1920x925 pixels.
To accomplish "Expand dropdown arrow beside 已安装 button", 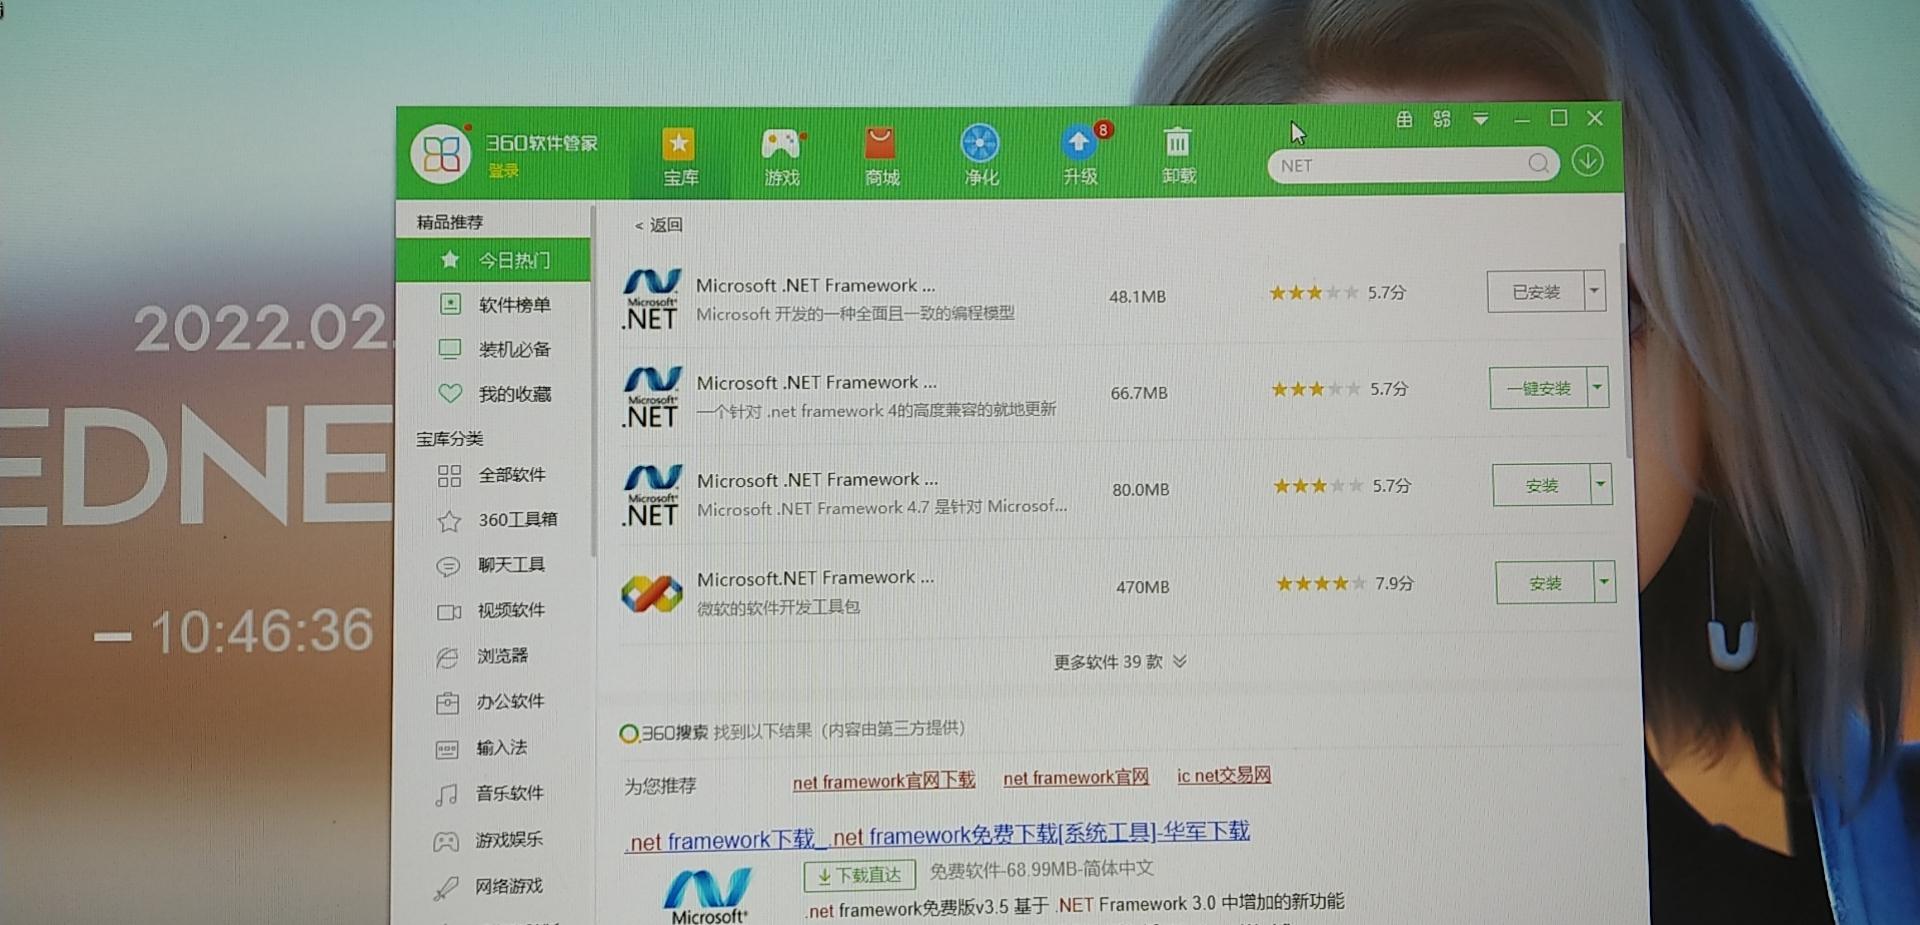I will (x=1595, y=291).
